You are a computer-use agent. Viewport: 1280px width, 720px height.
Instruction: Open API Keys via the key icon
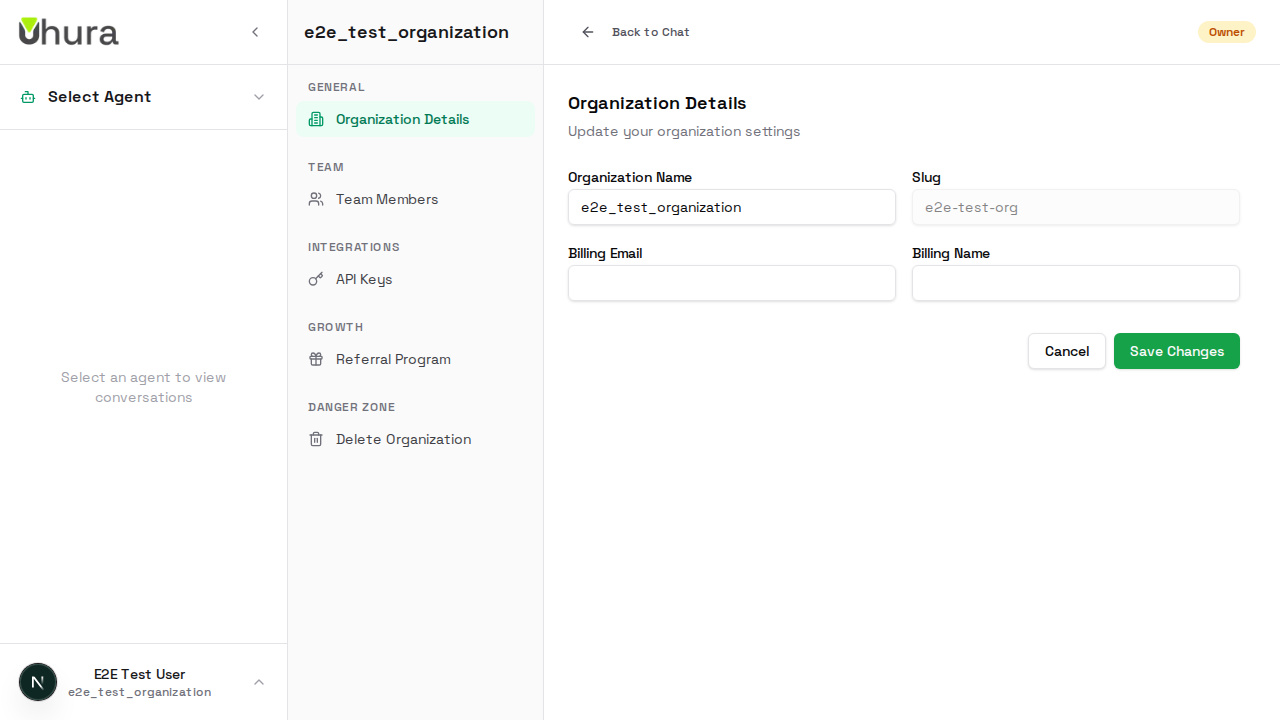click(316, 279)
